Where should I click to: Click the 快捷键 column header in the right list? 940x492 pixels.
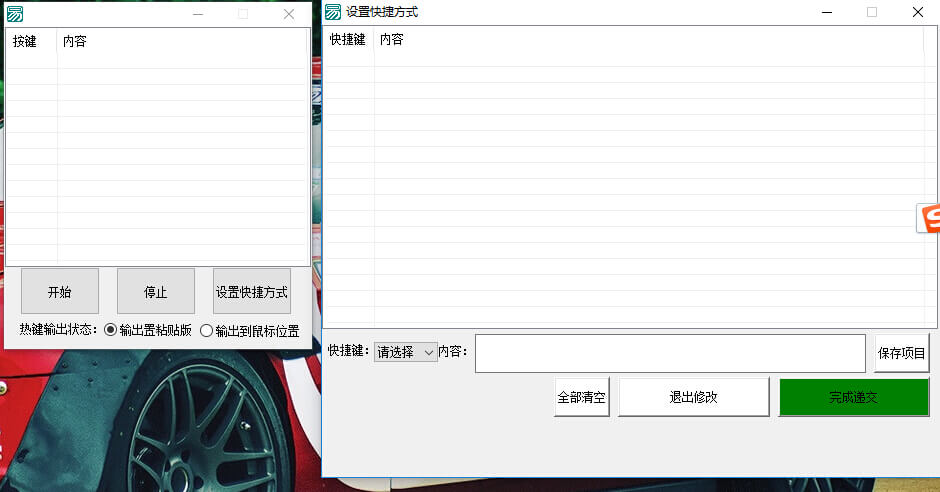pyautogui.click(x=348, y=40)
